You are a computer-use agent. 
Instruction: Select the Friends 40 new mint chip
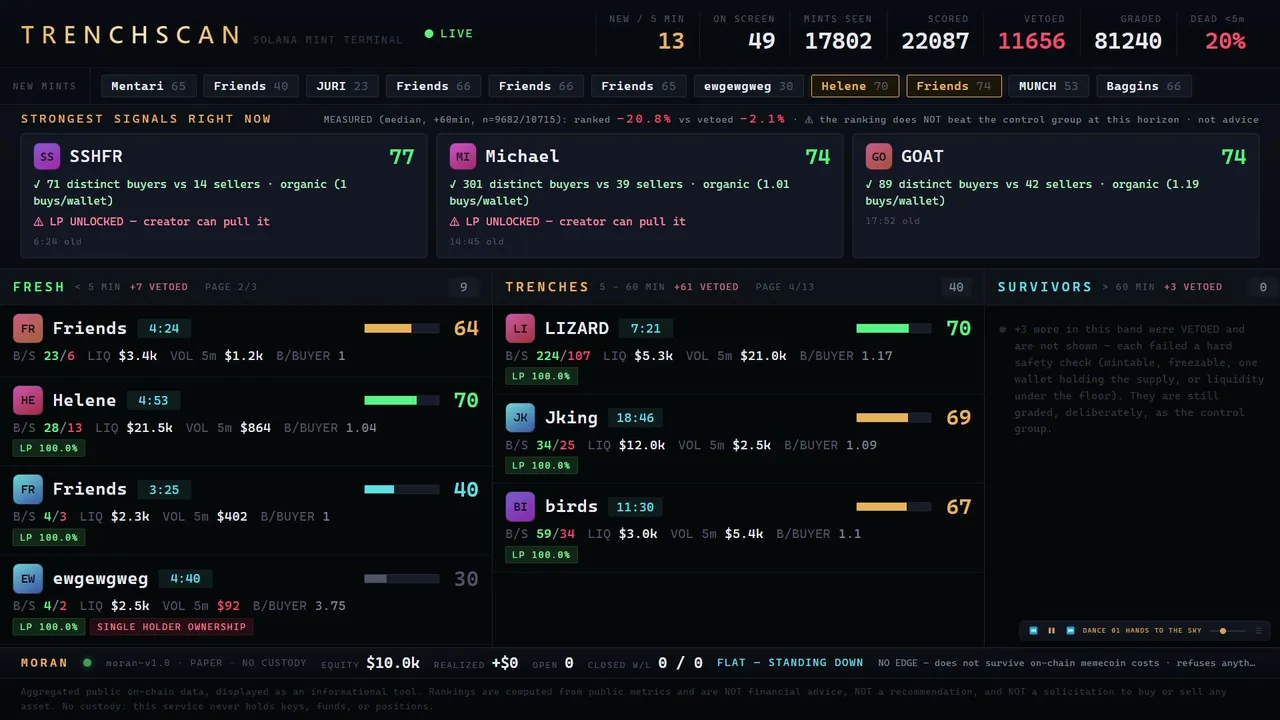(x=251, y=86)
